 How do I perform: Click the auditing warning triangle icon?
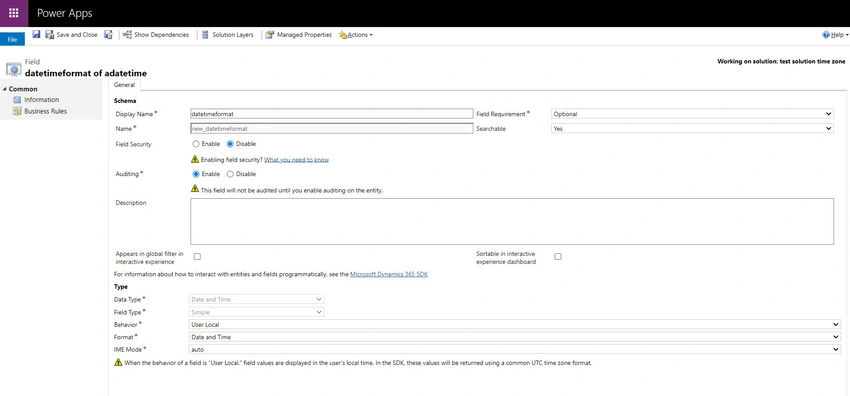pyautogui.click(x=195, y=189)
